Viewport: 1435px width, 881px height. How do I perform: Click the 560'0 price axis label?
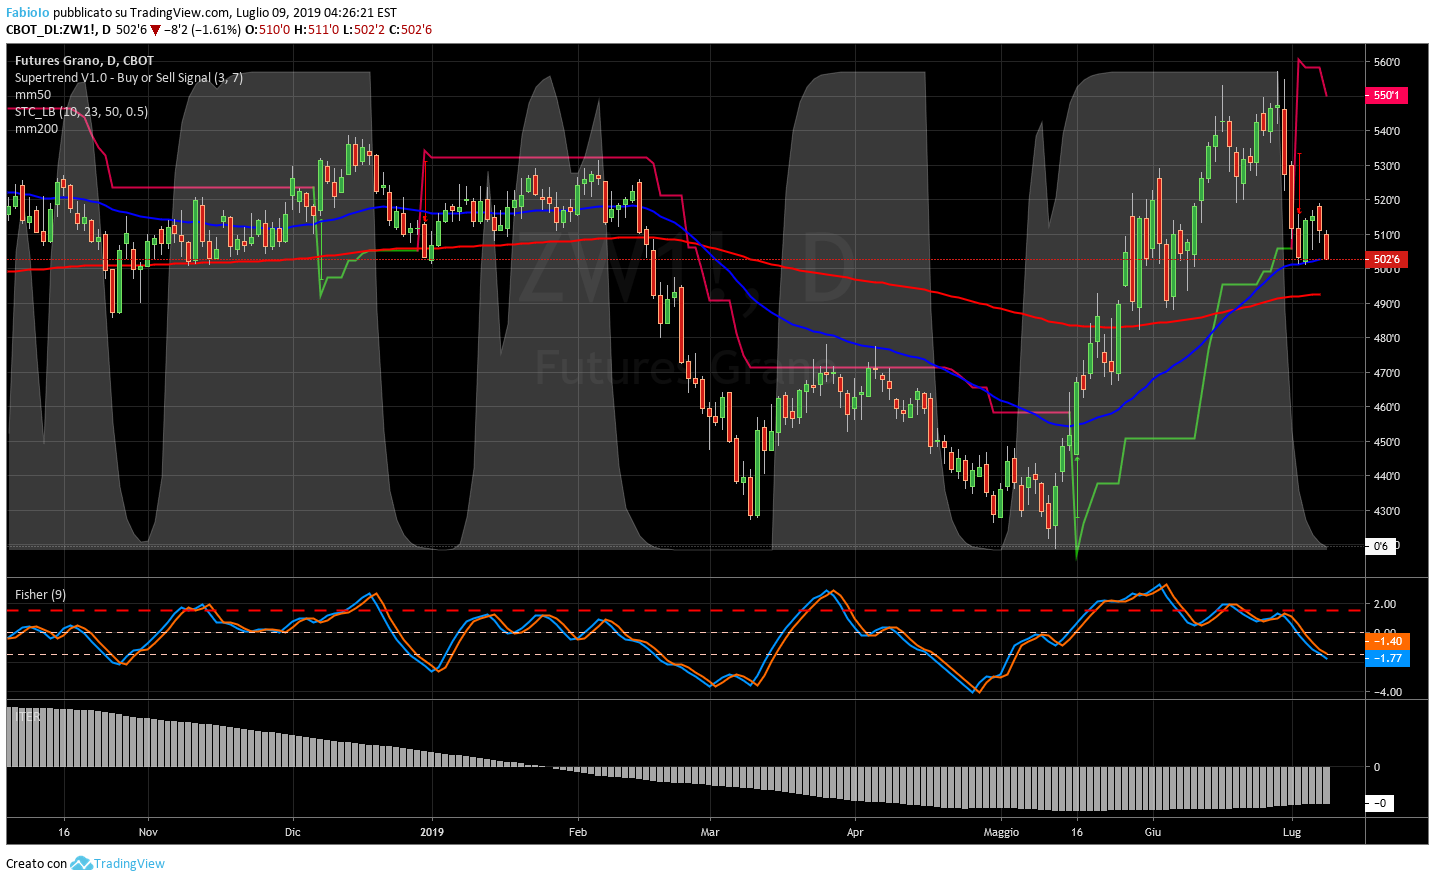point(1386,62)
